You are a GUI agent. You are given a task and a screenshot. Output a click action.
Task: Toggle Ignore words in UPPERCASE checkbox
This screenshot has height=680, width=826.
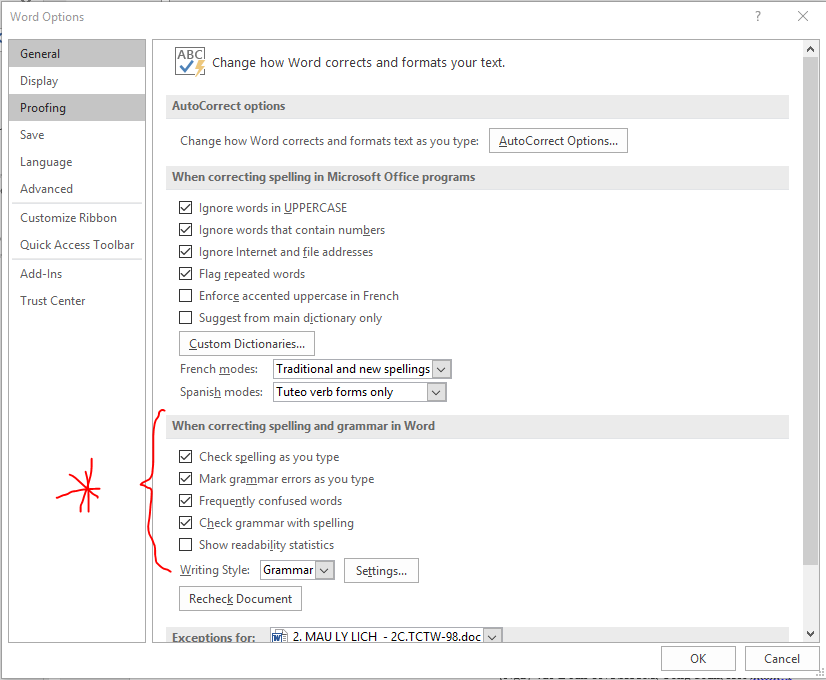click(185, 208)
